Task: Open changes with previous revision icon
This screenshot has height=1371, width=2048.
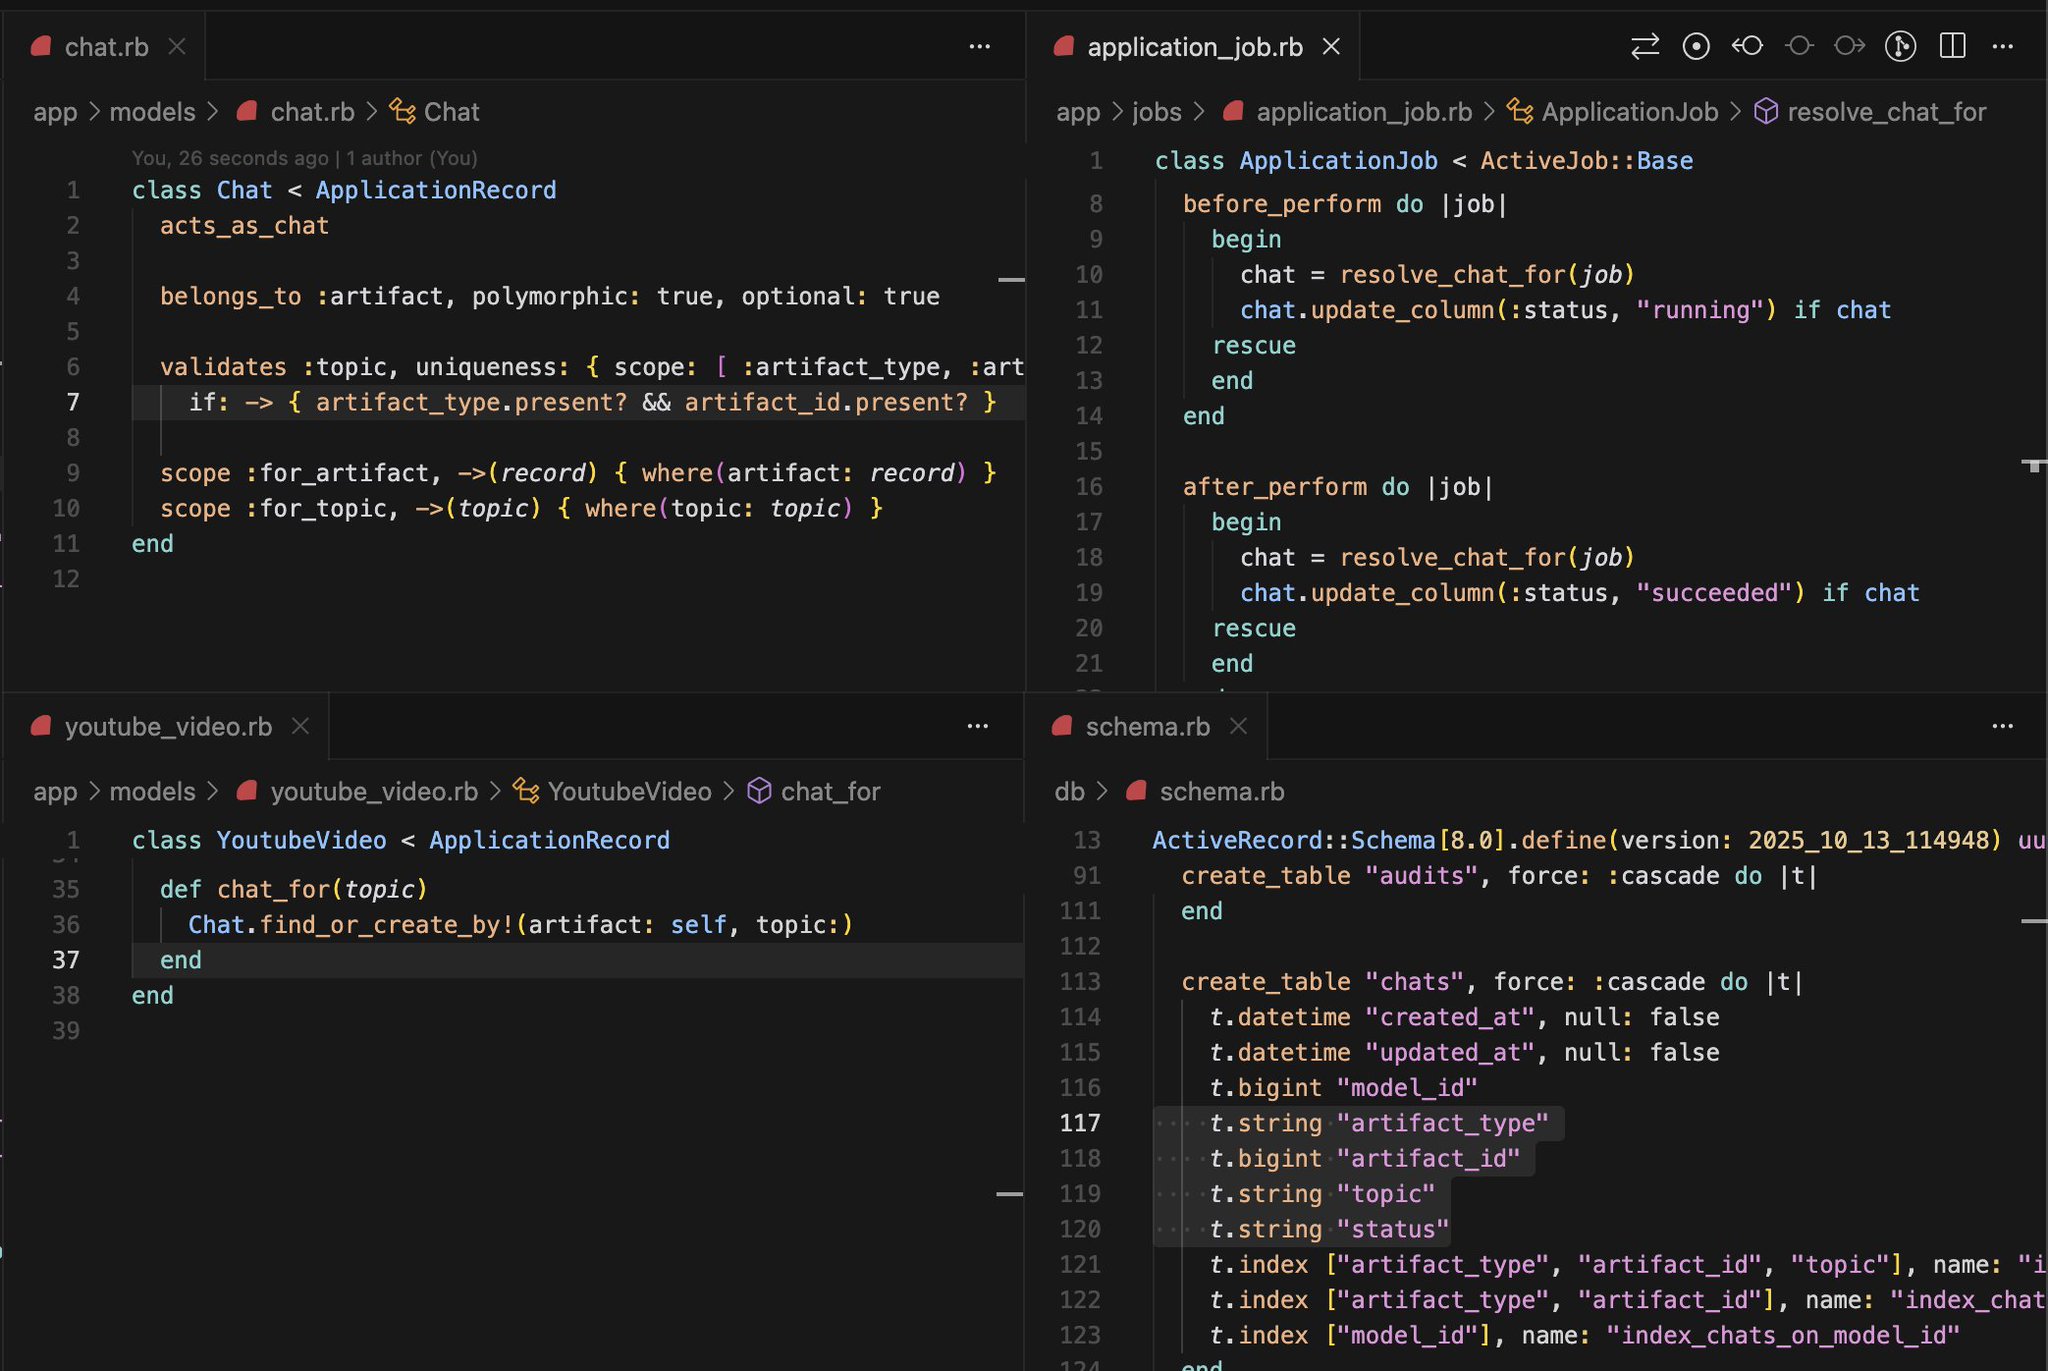Action: pos(1747,47)
